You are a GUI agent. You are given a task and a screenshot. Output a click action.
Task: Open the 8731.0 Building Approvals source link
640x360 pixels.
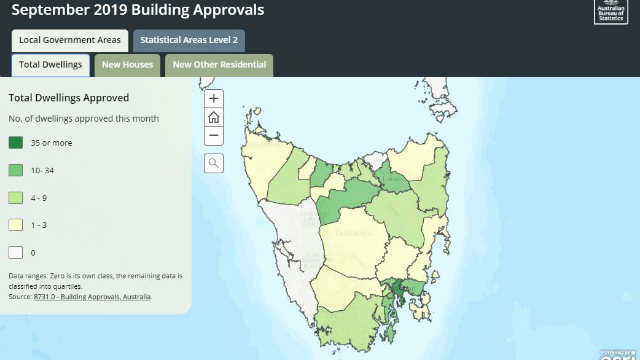pyautogui.click(x=92, y=297)
